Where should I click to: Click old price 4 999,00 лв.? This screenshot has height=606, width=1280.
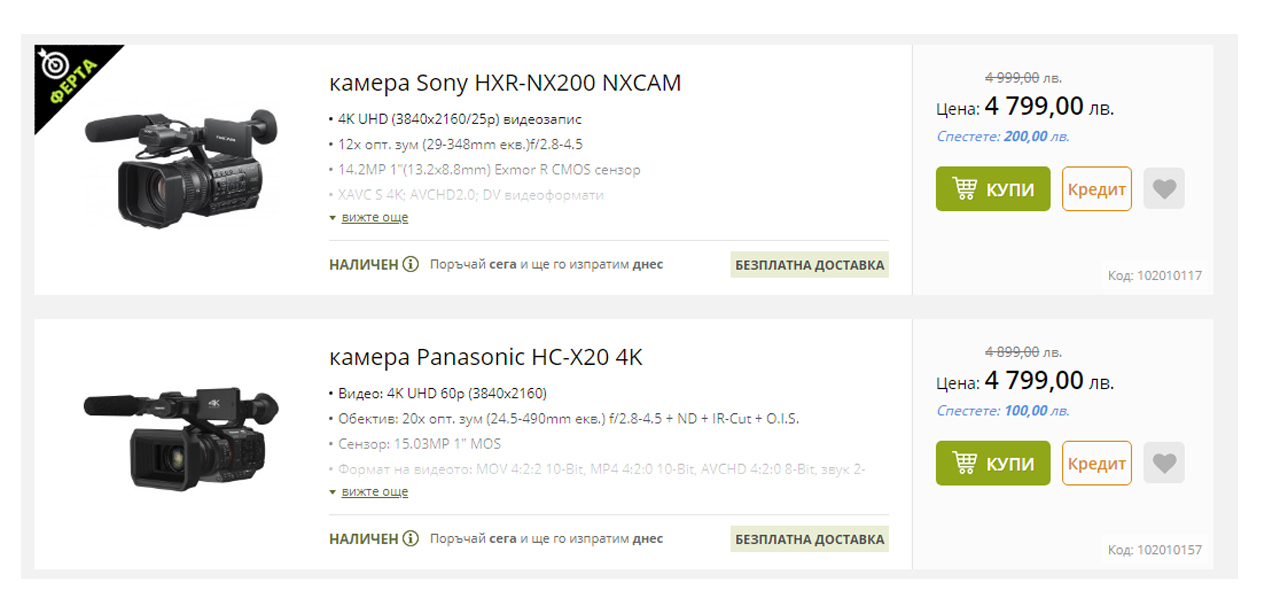[x=1023, y=77]
